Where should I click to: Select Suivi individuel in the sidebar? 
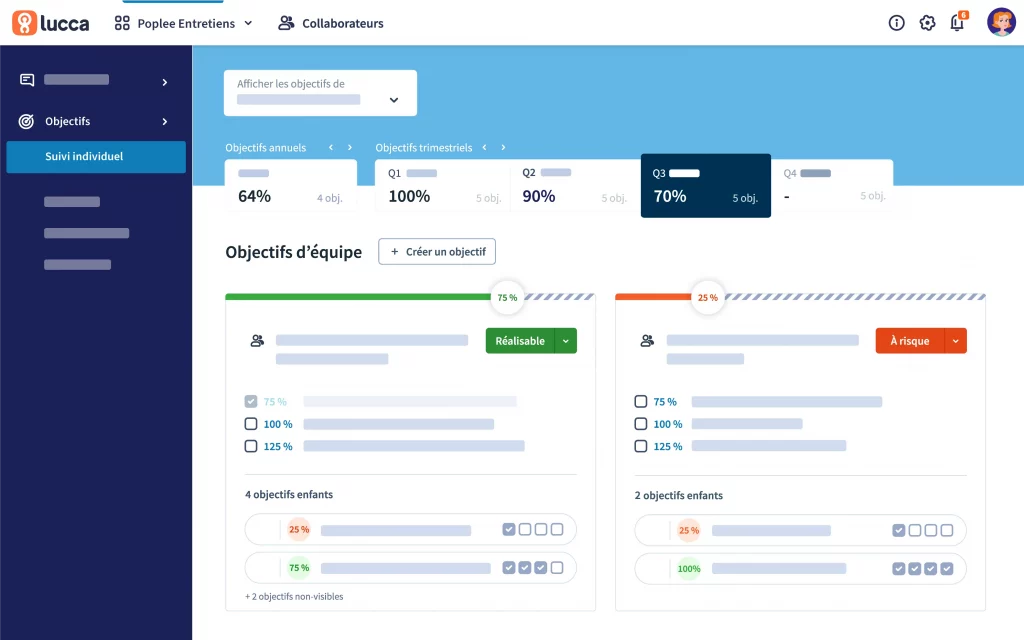coord(96,157)
